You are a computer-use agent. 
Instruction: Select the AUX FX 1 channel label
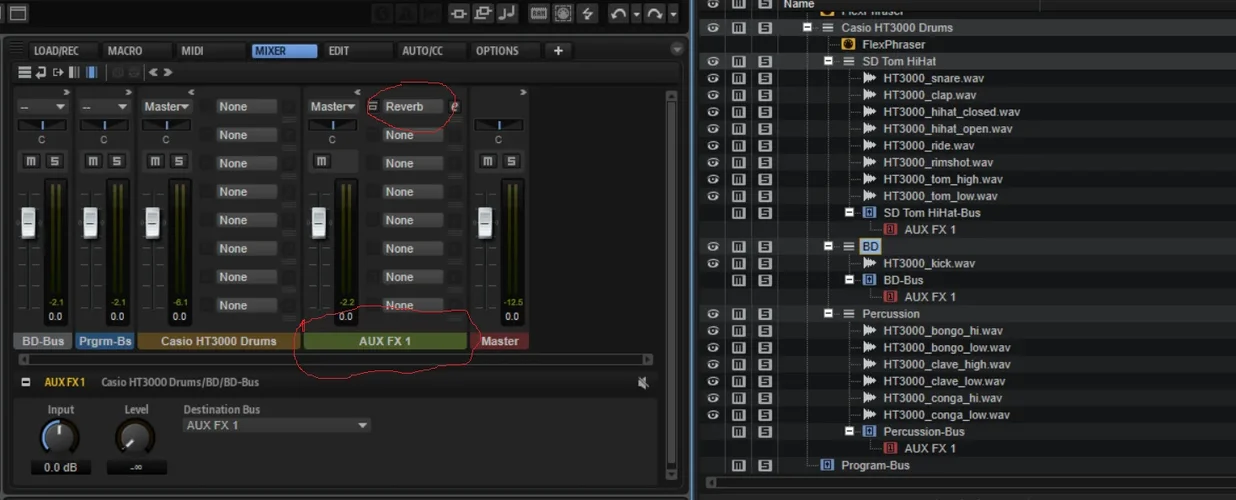tap(385, 341)
